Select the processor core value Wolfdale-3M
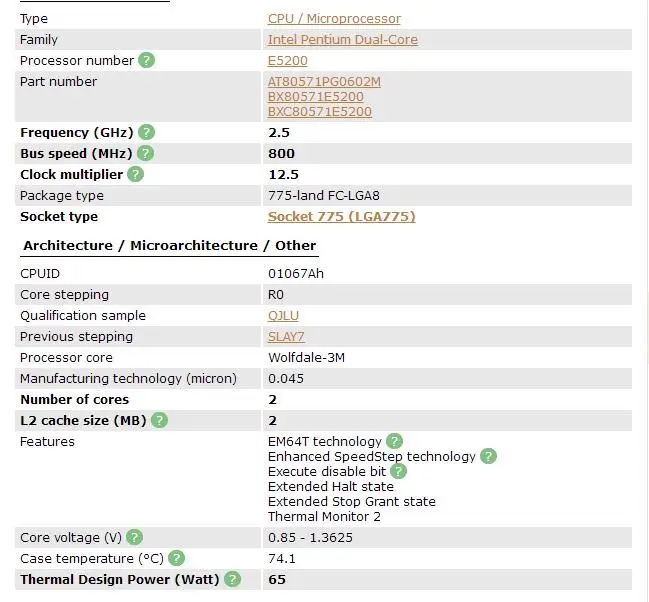The width and height of the screenshot is (649, 602). pos(306,357)
